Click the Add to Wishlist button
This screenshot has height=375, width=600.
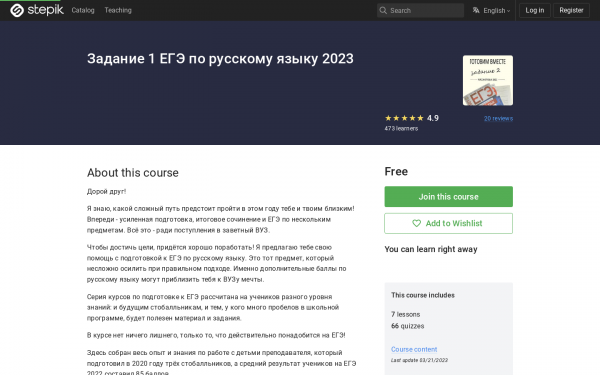pos(448,223)
